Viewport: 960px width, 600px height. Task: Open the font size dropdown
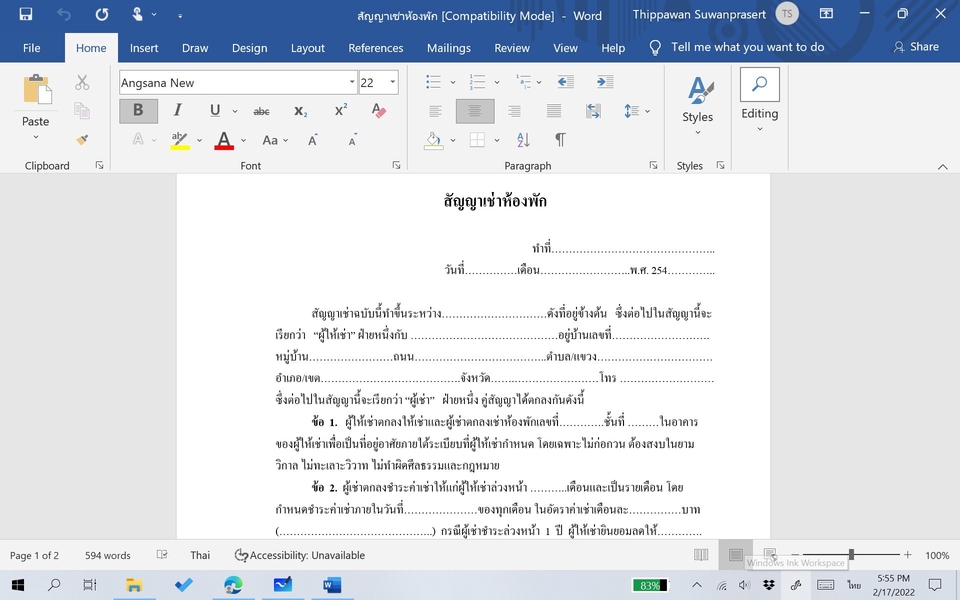392,82
